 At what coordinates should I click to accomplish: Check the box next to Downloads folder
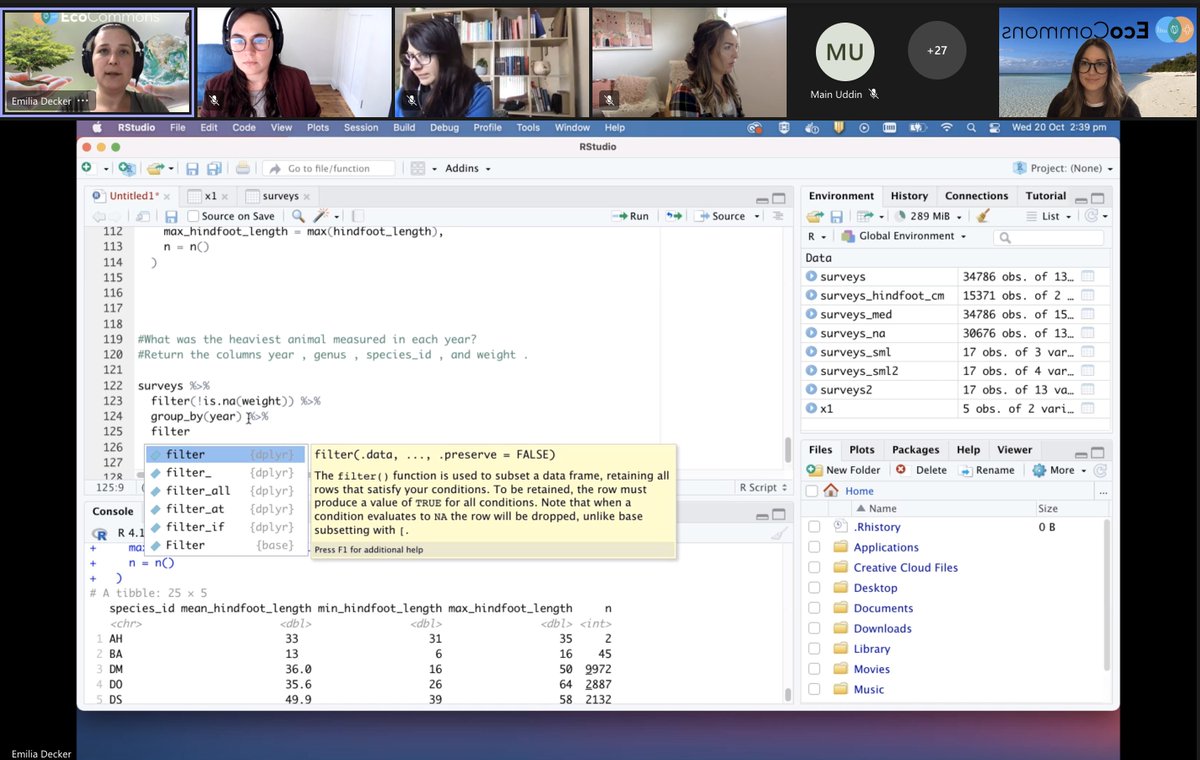(x=814, y=628)
